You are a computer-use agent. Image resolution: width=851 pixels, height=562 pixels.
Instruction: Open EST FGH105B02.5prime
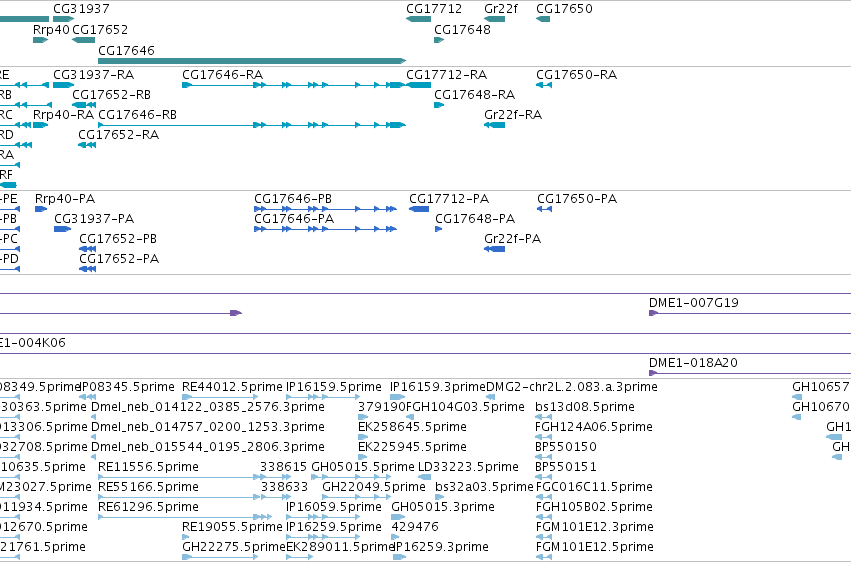coord(543,518)
